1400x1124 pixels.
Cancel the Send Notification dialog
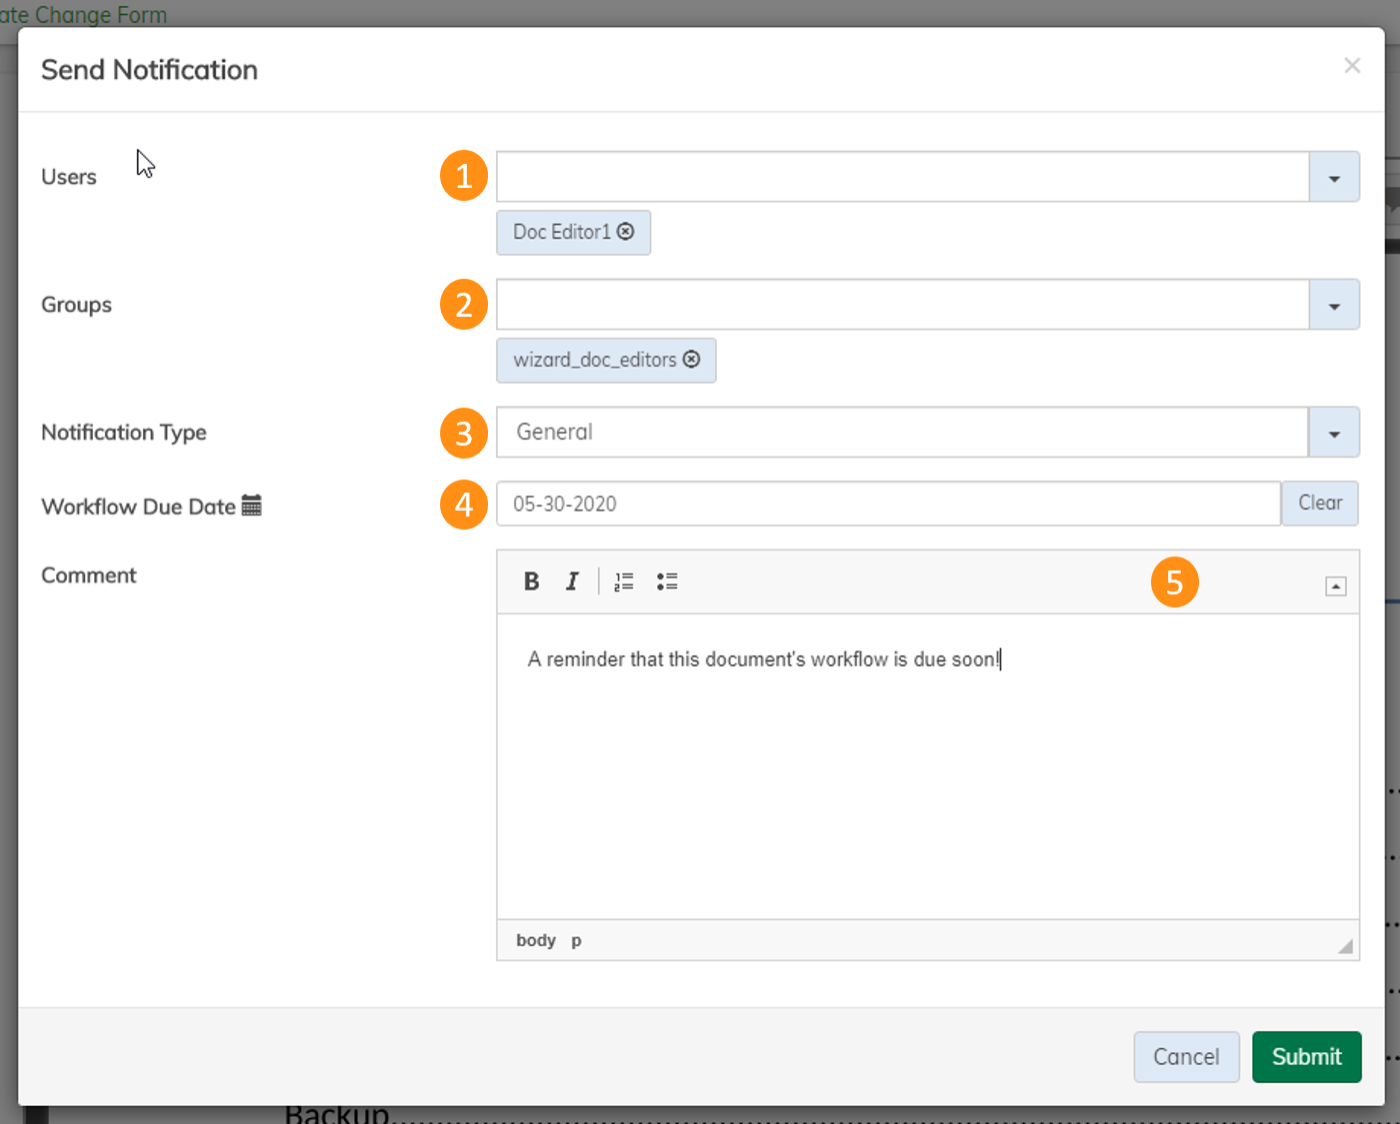click(1186, 1057)
